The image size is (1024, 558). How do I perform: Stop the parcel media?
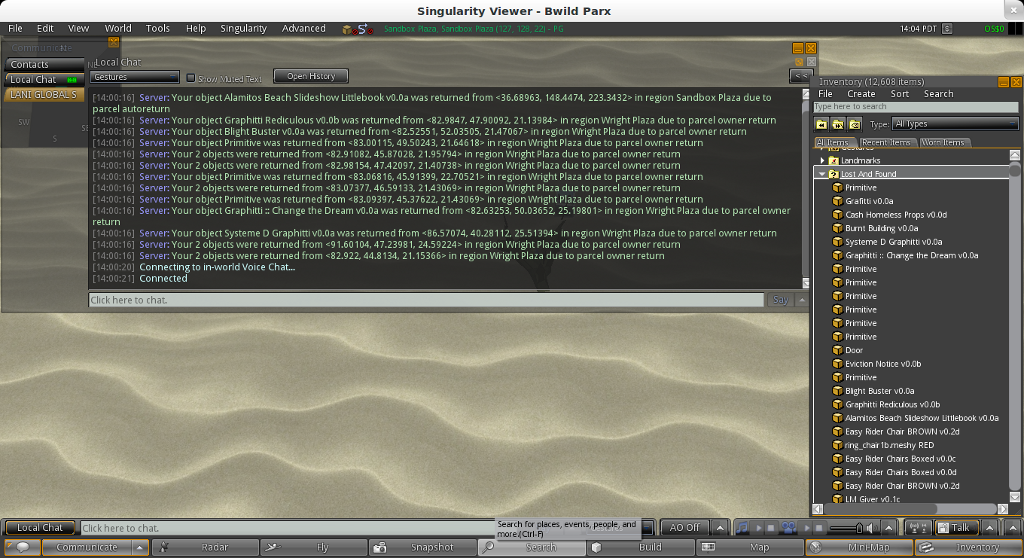819,527
